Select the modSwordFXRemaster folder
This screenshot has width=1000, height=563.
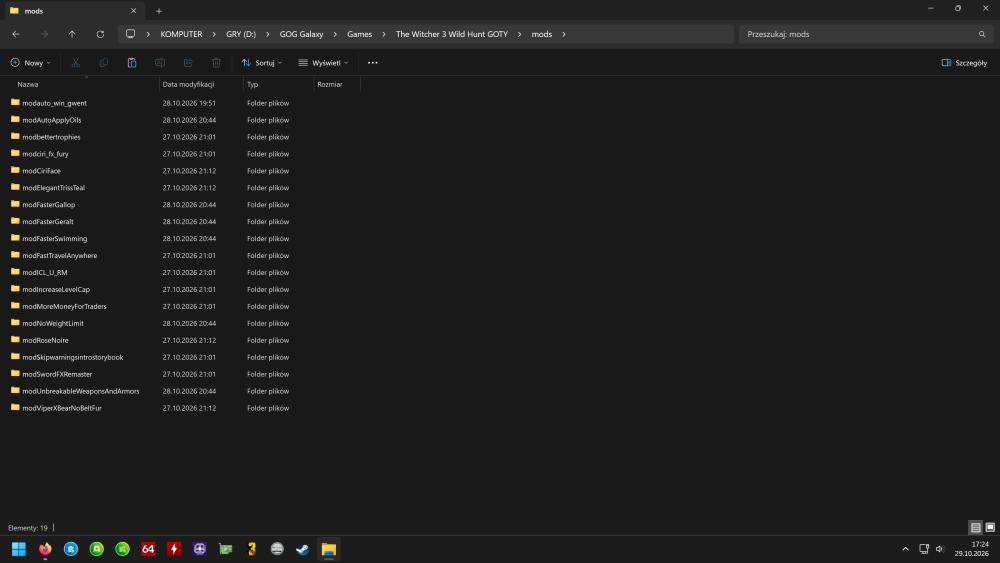click(x=57, y=374)
